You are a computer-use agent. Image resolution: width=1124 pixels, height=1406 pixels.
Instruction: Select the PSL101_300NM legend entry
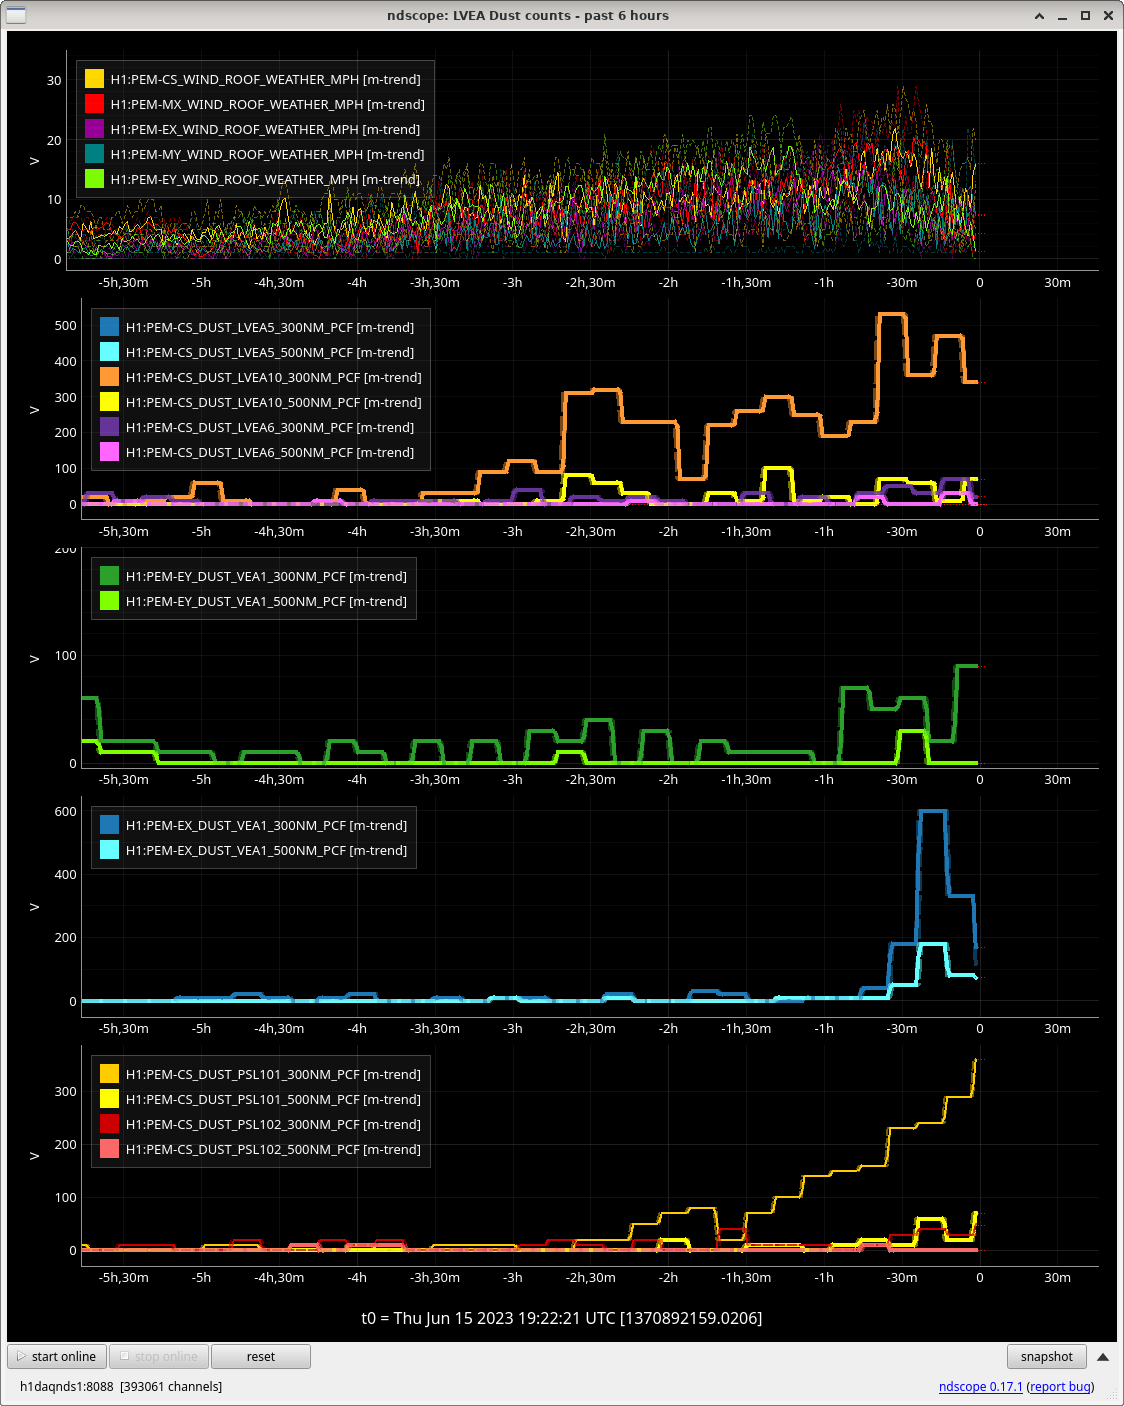coord(272,1074)
